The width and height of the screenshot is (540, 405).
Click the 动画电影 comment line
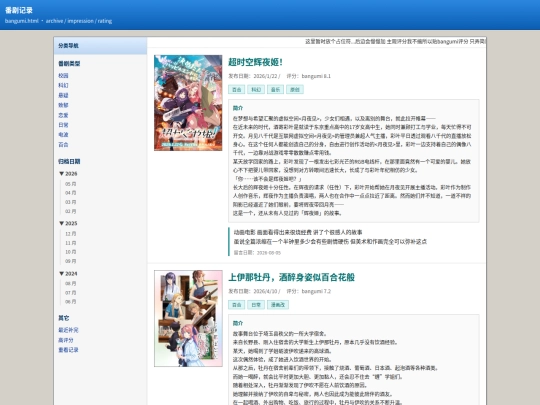[298, 232]
